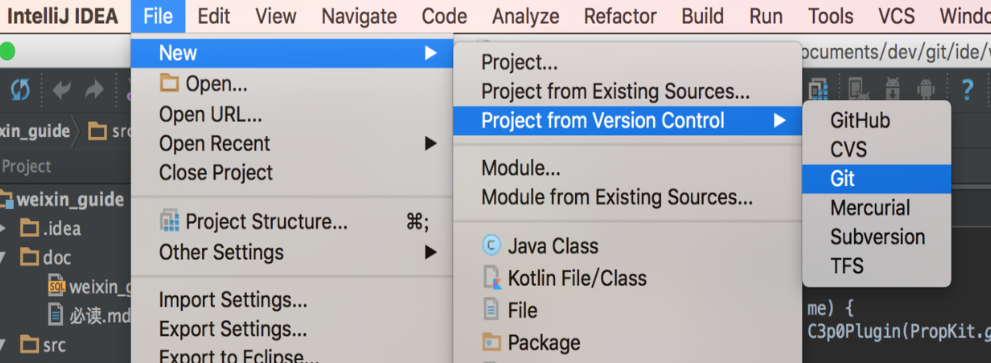Collapse the doc folder in project tree

pyautogui.click(x=5, y=257)
